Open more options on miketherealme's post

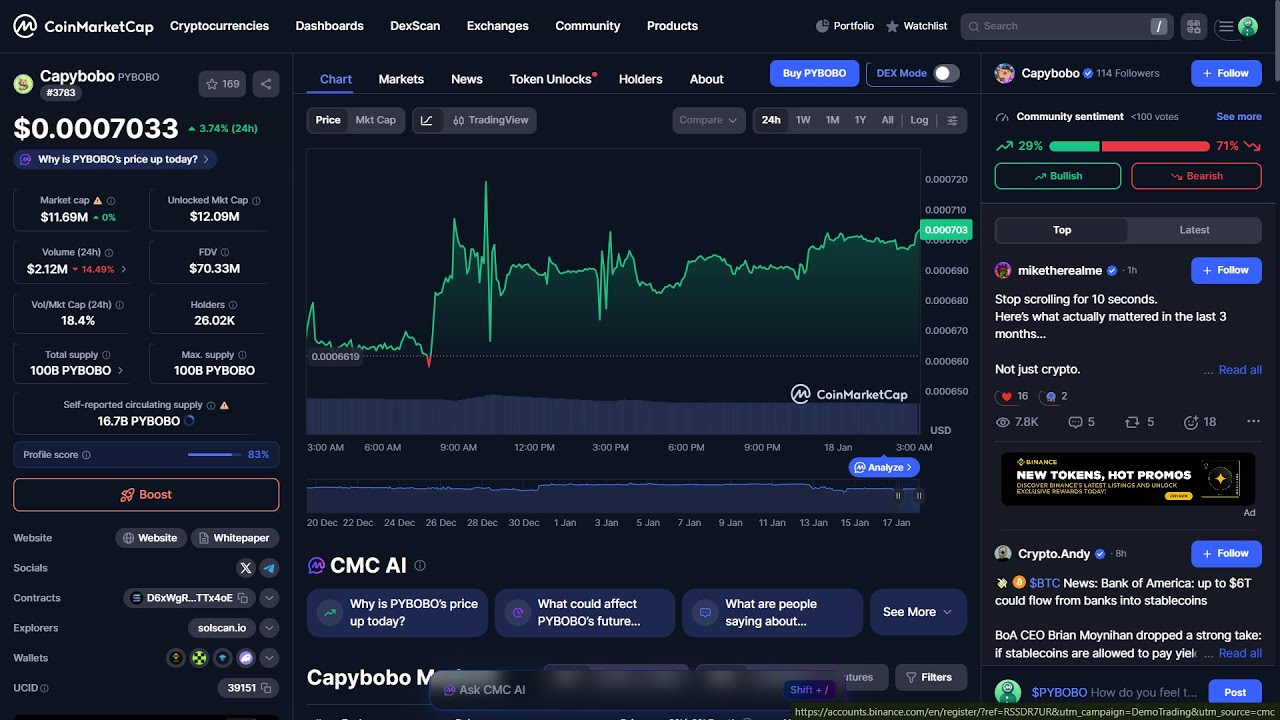tap(1253, 422)
